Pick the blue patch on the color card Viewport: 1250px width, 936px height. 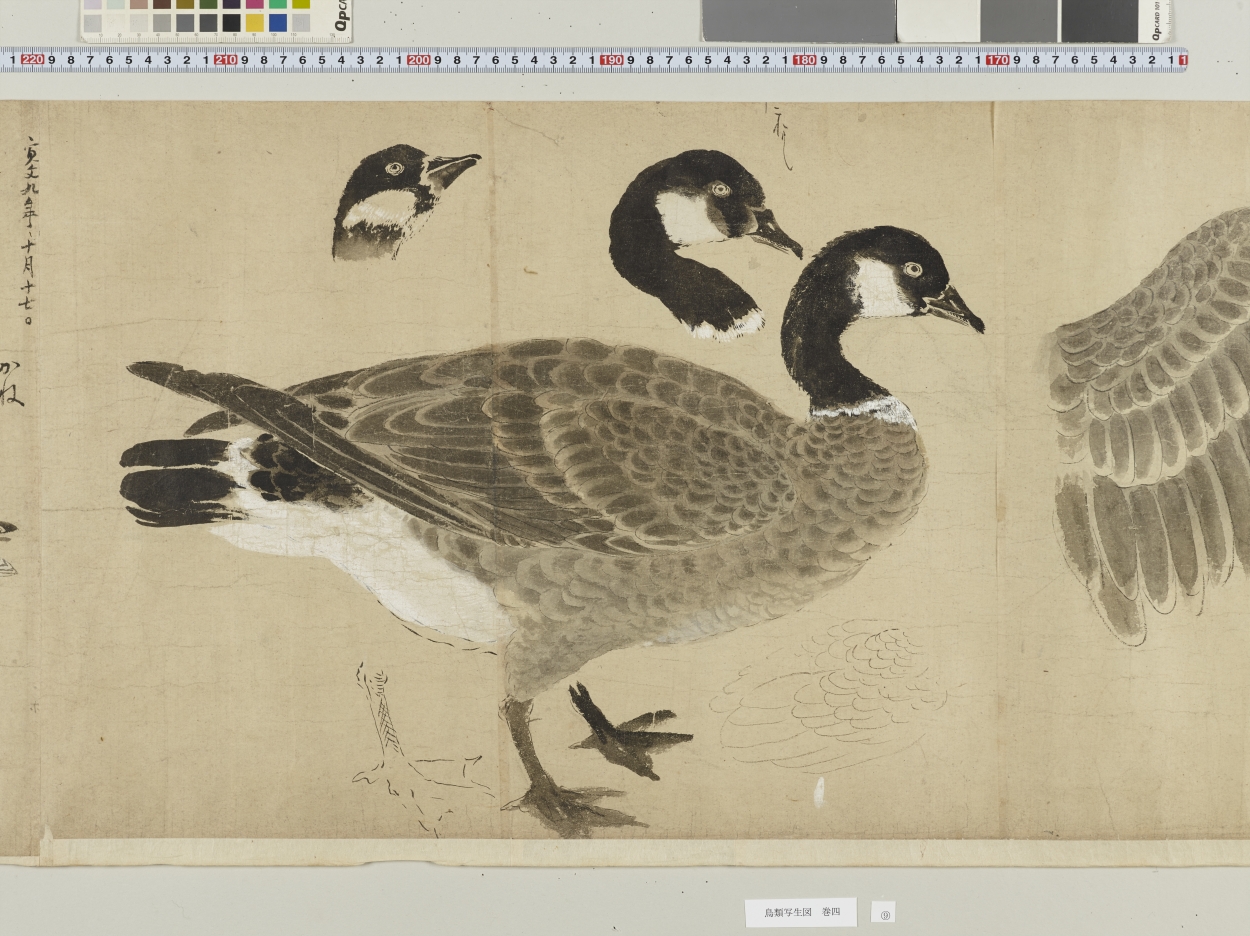click(x=277, y=22)
